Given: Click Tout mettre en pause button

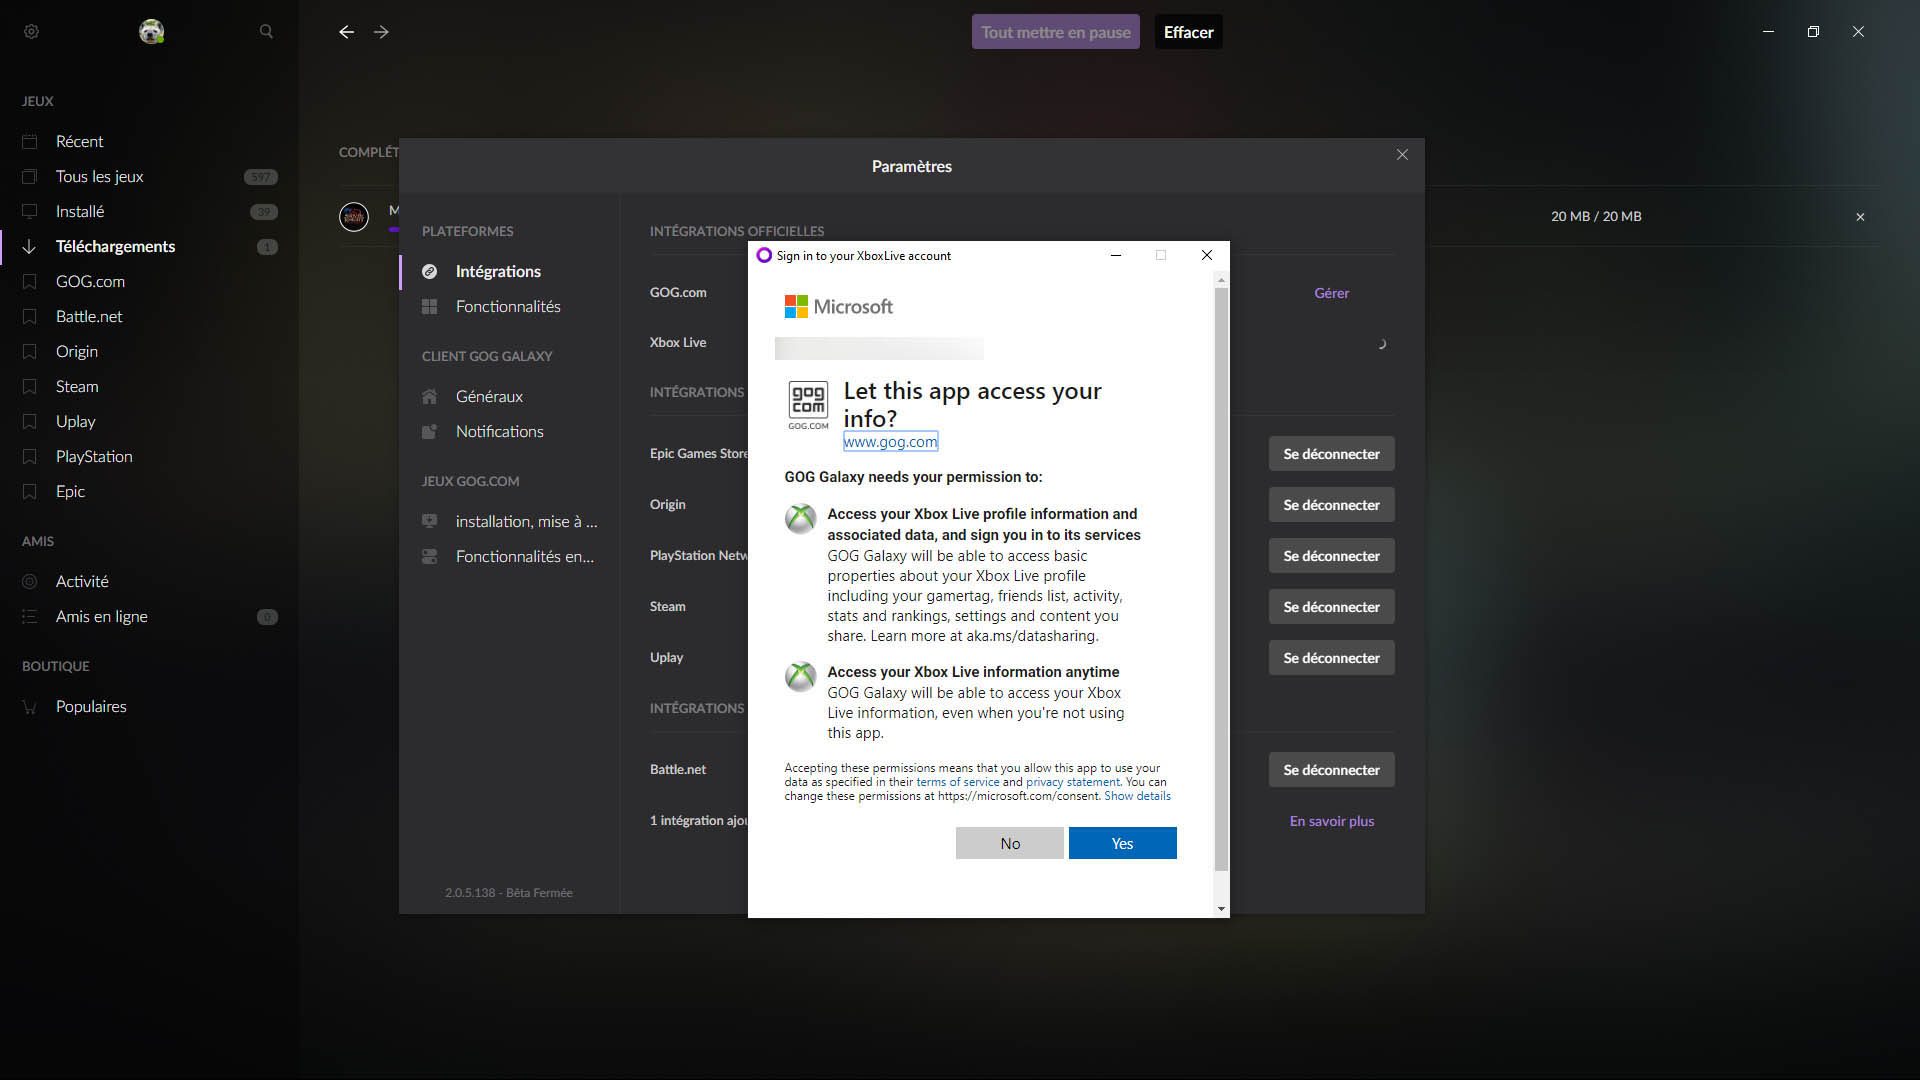Looking at the screenshot, I should coord(1055,32).
